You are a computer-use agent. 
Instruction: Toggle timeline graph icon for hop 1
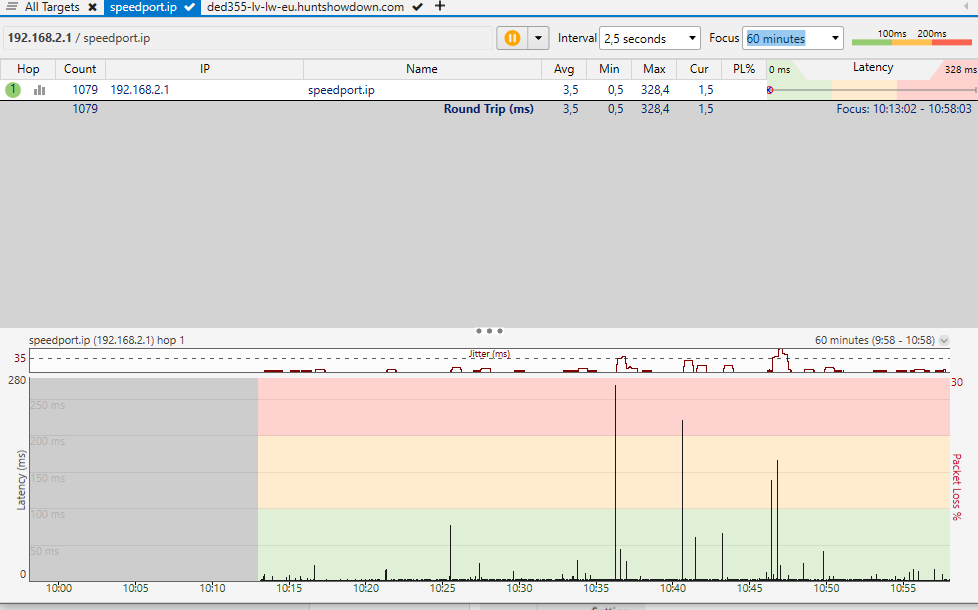(x=39, y=90)
